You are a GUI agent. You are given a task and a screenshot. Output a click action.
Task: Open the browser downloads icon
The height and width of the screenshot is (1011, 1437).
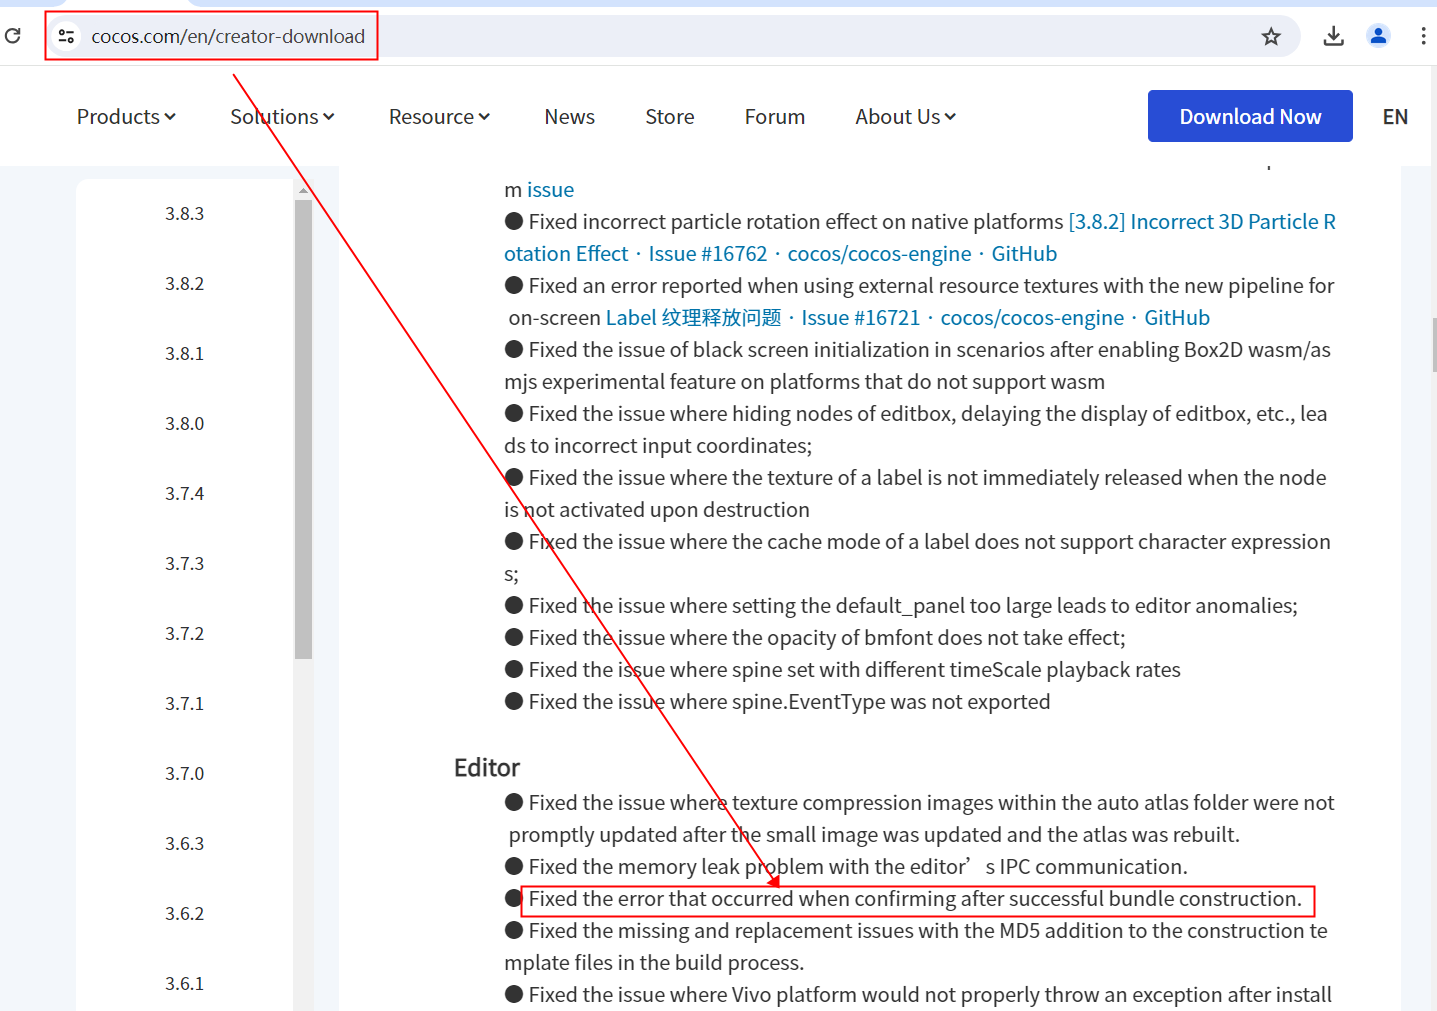pos(1333,36)
